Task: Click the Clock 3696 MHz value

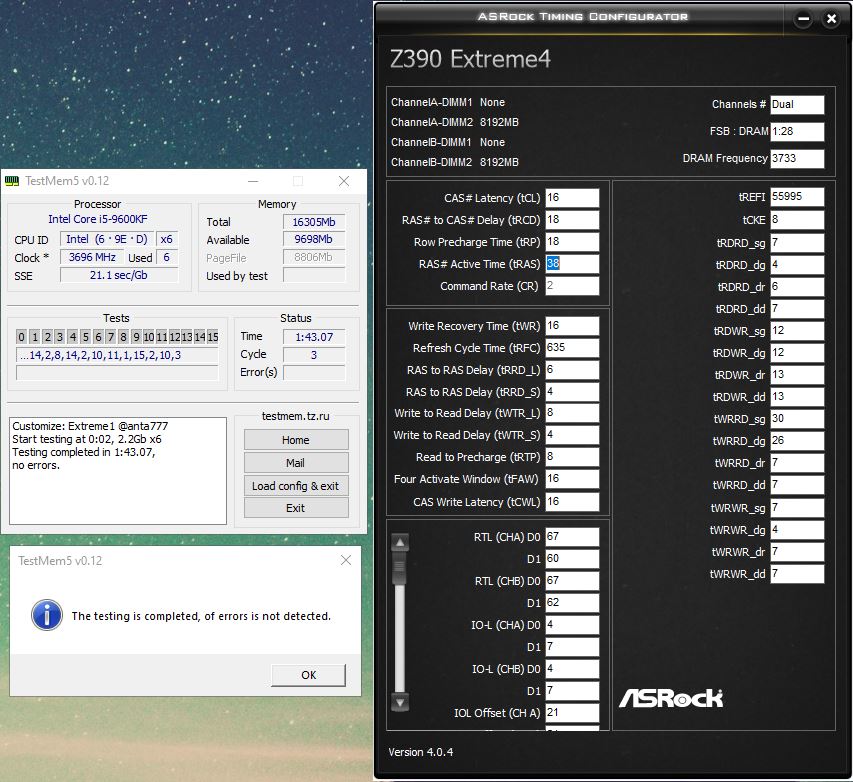Action: (92, 257)
